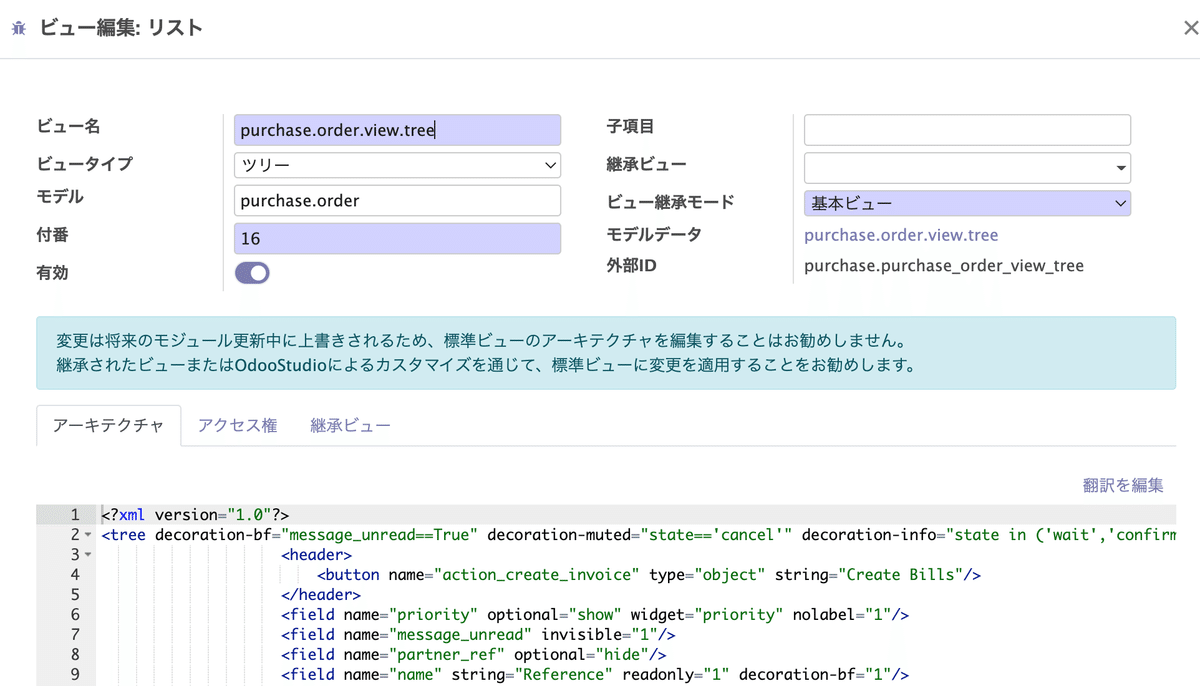1200x686 pixels.
Task: Select the 付番 field containing 16
Action: (397, 238)
